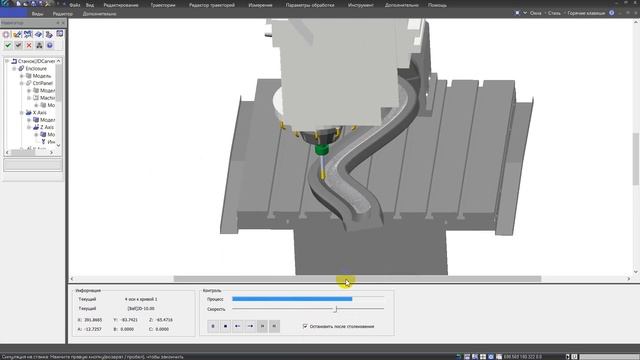Click the fifth machine-parts icon in navigator toolbar
This screenshot has height=360, width=640.
49,34
